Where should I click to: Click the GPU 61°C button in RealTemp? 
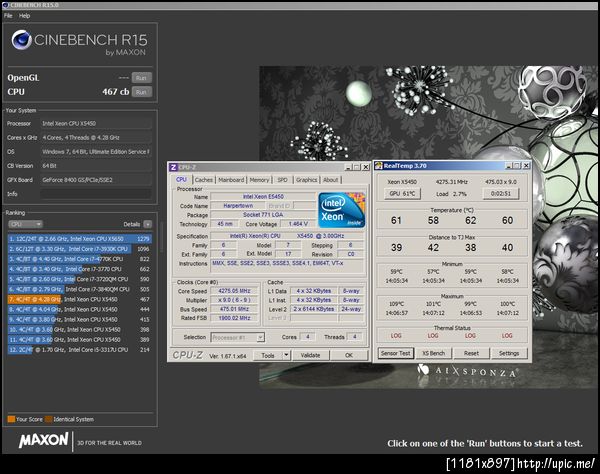pyautogui.click(x=402, y=194)
